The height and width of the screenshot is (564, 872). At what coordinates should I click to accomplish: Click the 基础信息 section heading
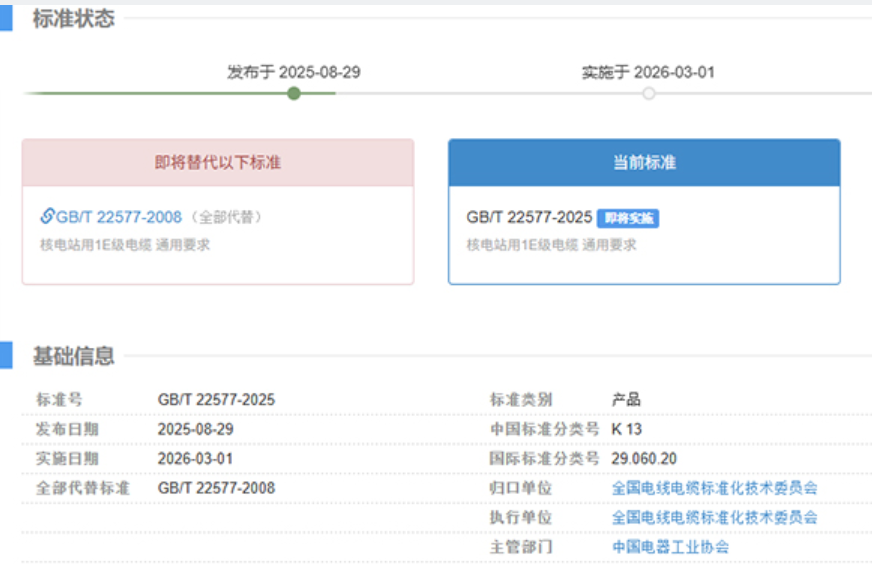pyautogui.click(x=73, y=356)
